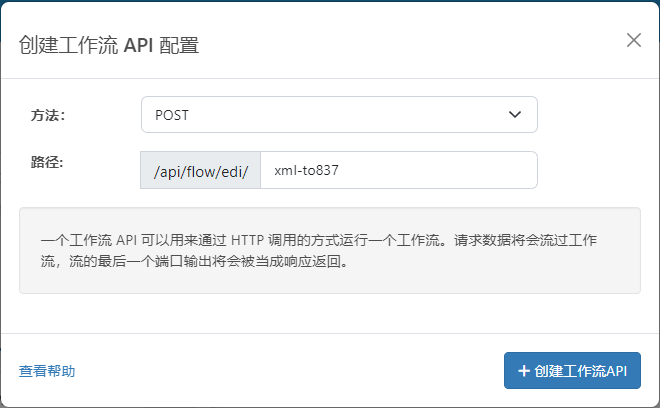Expand the method dropdown chevron arrow
Image resolution: width=660 pixels, height=408 pixels.
click(515, 115)
